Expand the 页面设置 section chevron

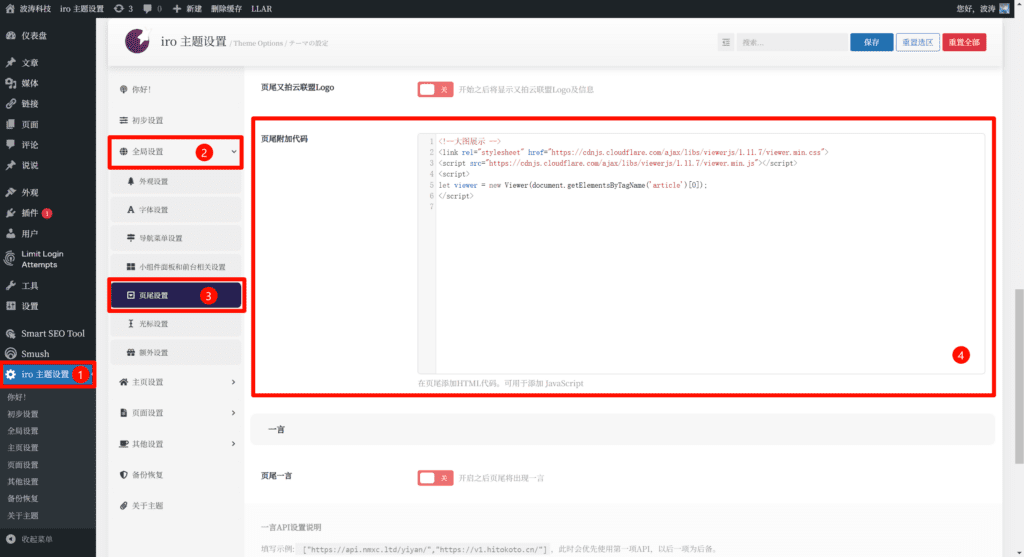tap(233, 413)
